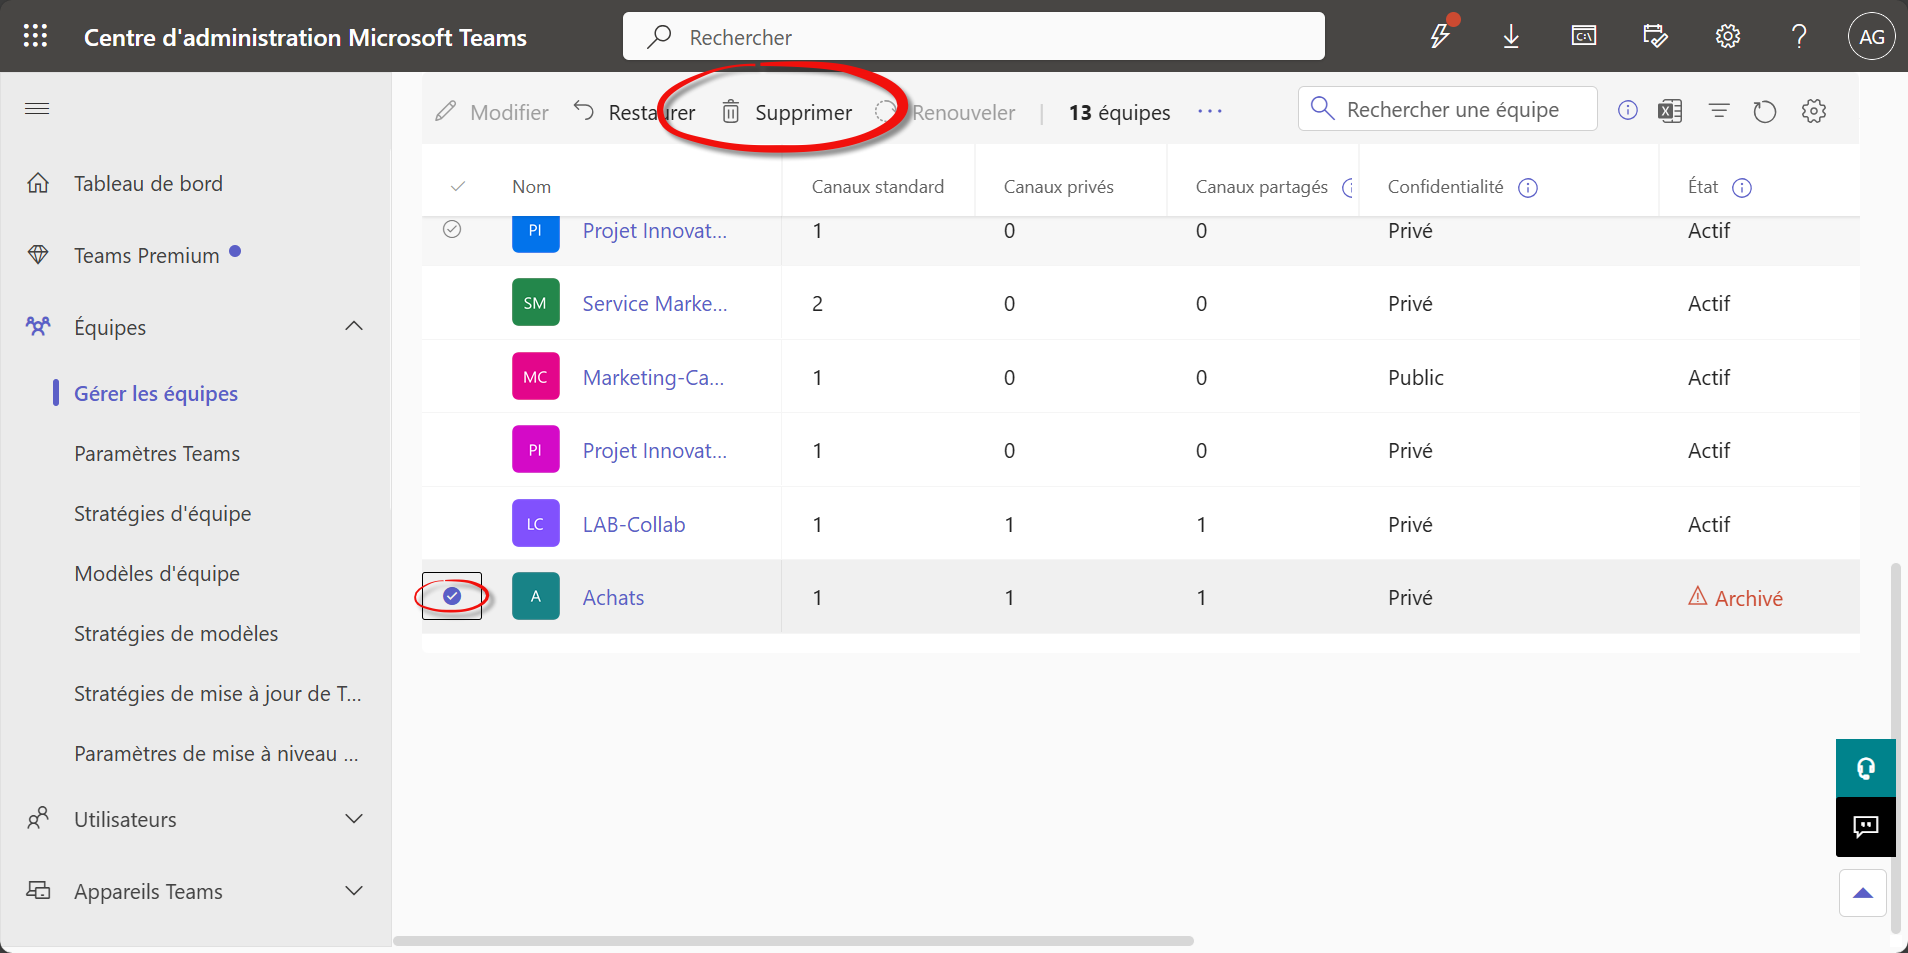Click the download arrow icon in header

tap(1511, 37)
